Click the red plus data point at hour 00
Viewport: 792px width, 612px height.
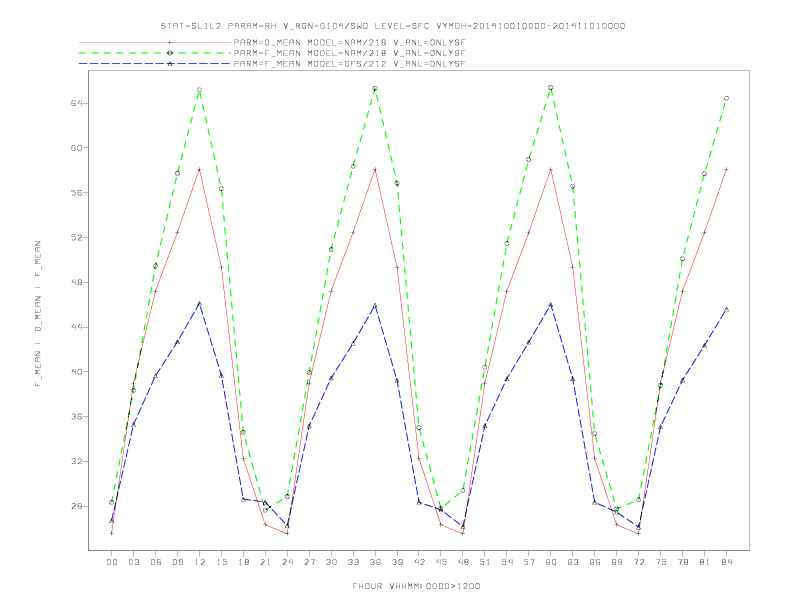[112, 533]
